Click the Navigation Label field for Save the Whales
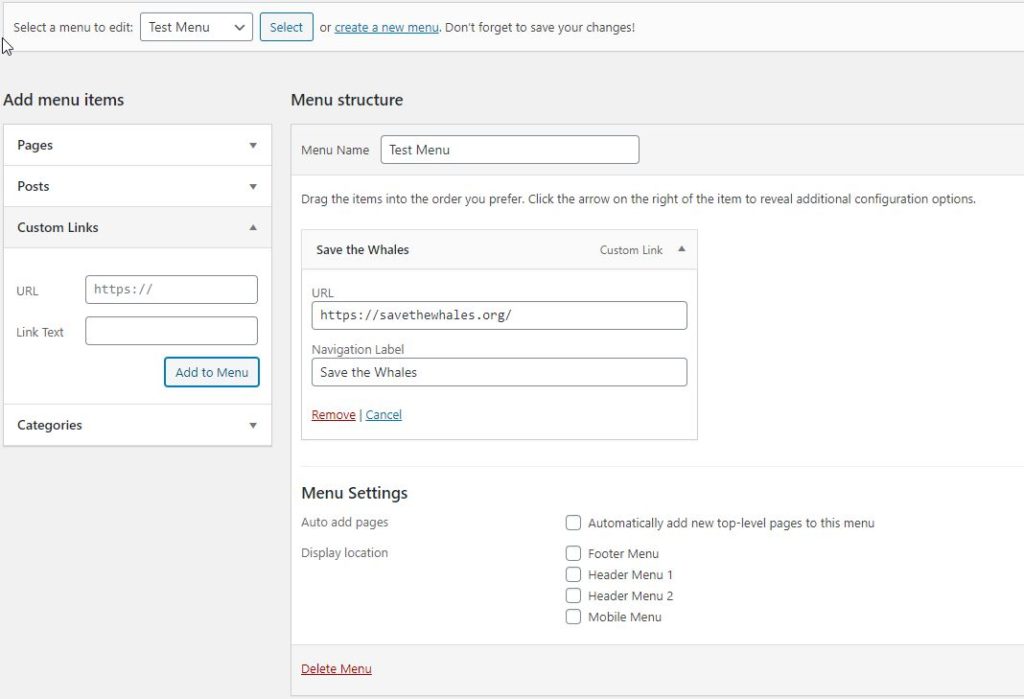 tap(498, 372)
